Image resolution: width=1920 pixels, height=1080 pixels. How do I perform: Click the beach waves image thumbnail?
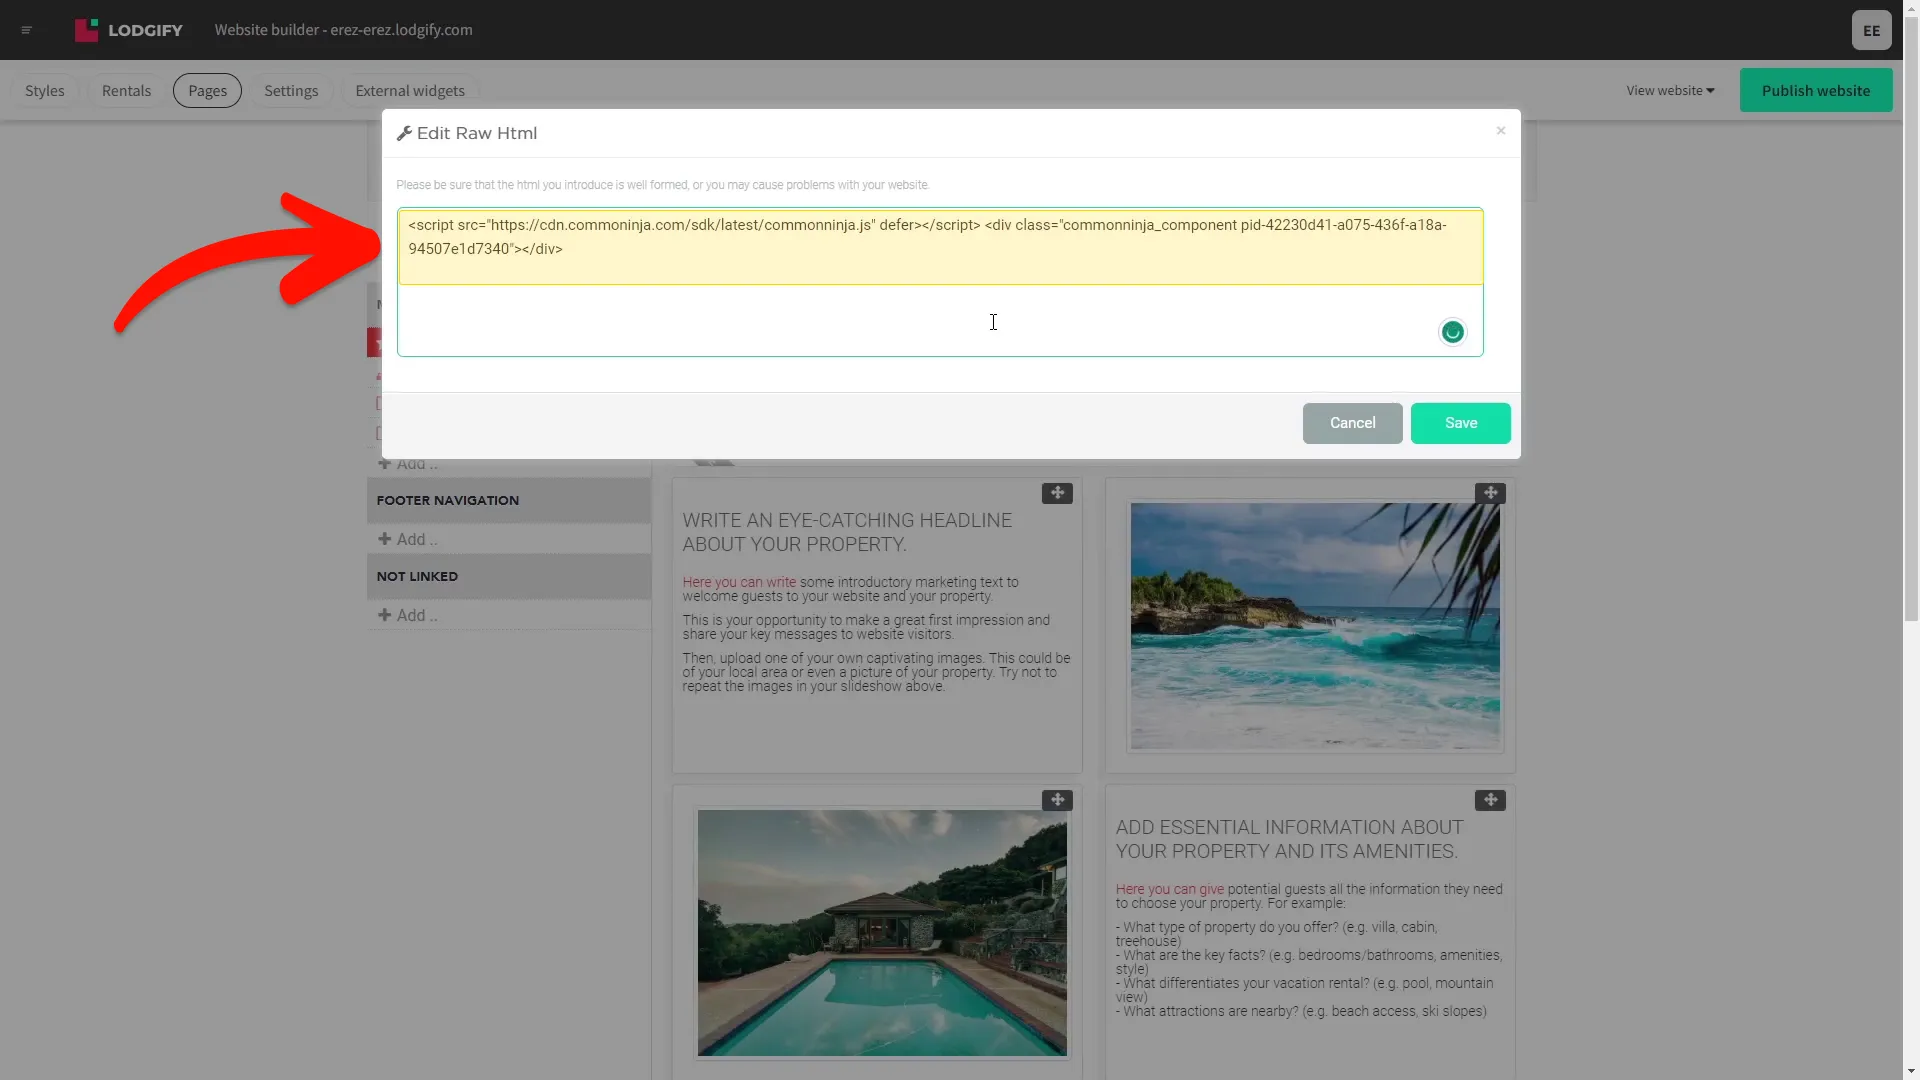coord(1314,626)
